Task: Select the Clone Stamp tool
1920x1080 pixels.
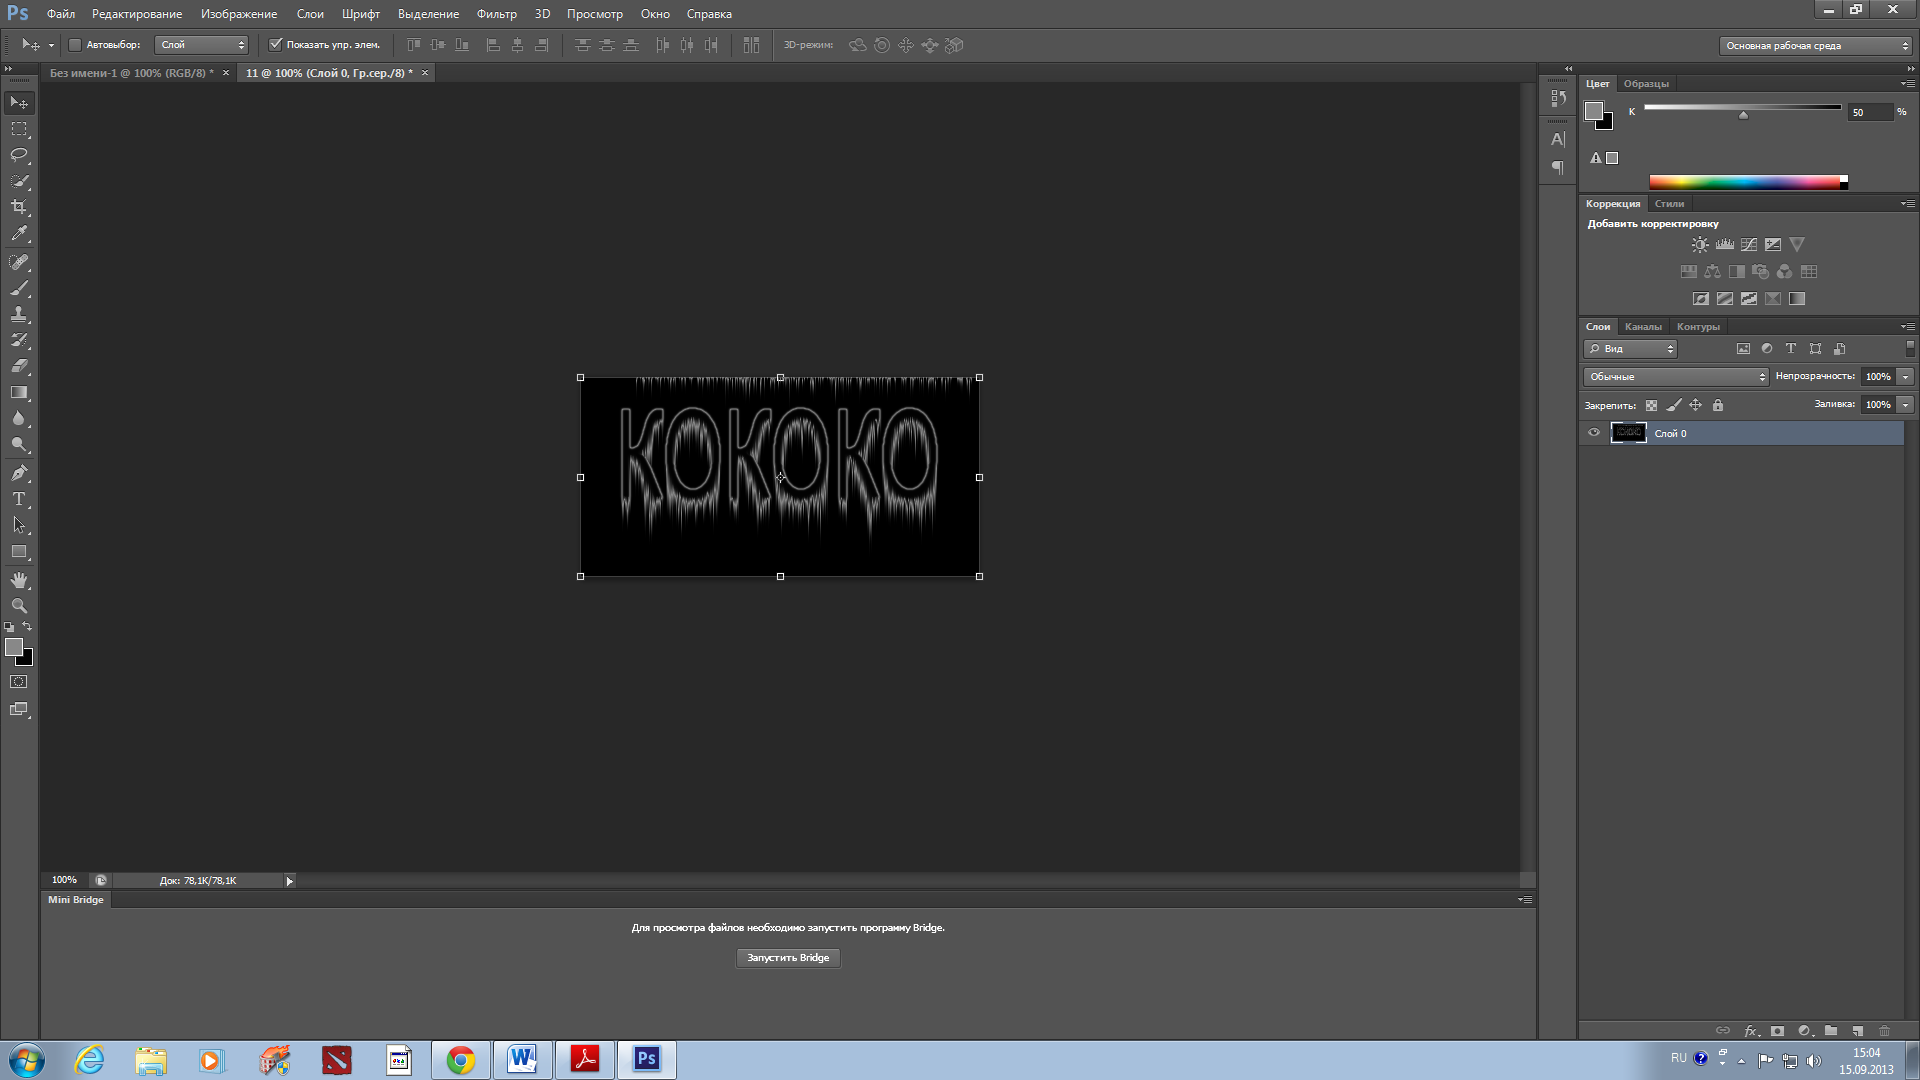Action: click(19, 314)
